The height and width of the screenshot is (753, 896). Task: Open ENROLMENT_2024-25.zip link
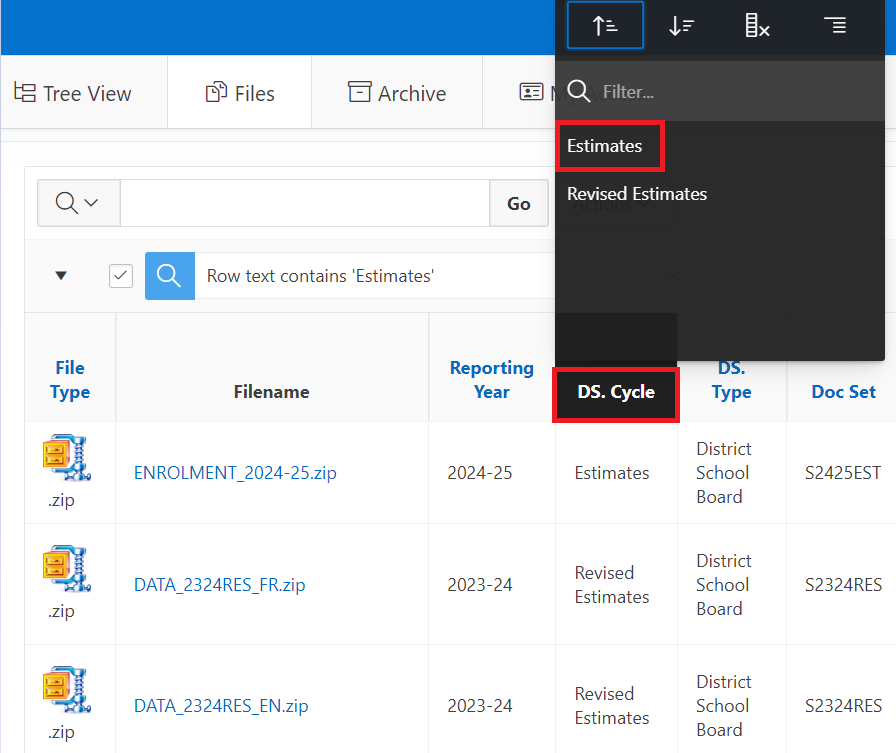(x=235, y=473)
